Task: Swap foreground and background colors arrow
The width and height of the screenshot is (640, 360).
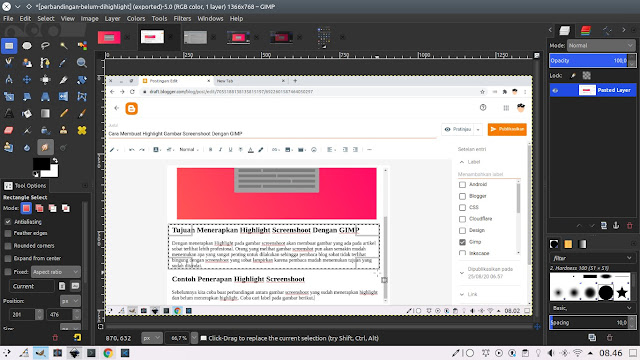Action: coord(55,160)
